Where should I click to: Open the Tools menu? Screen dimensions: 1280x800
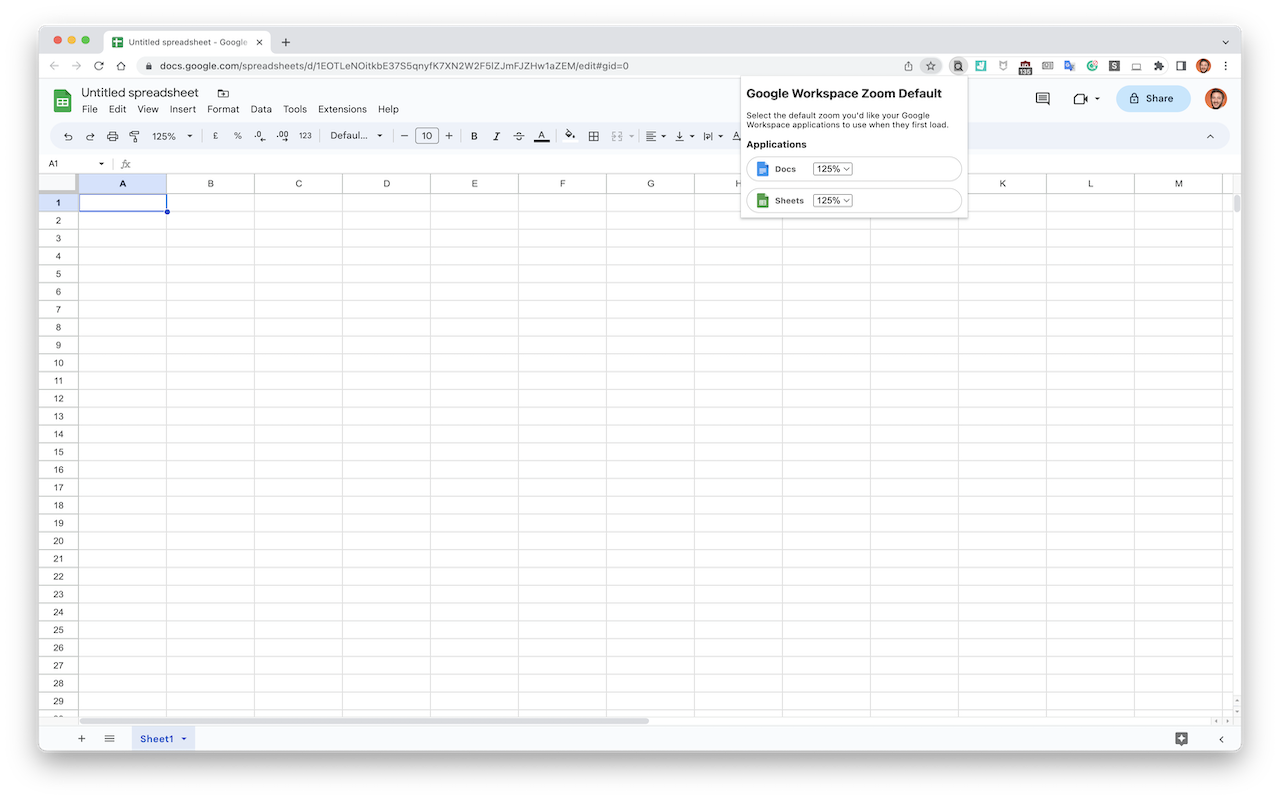pos(295,109)
